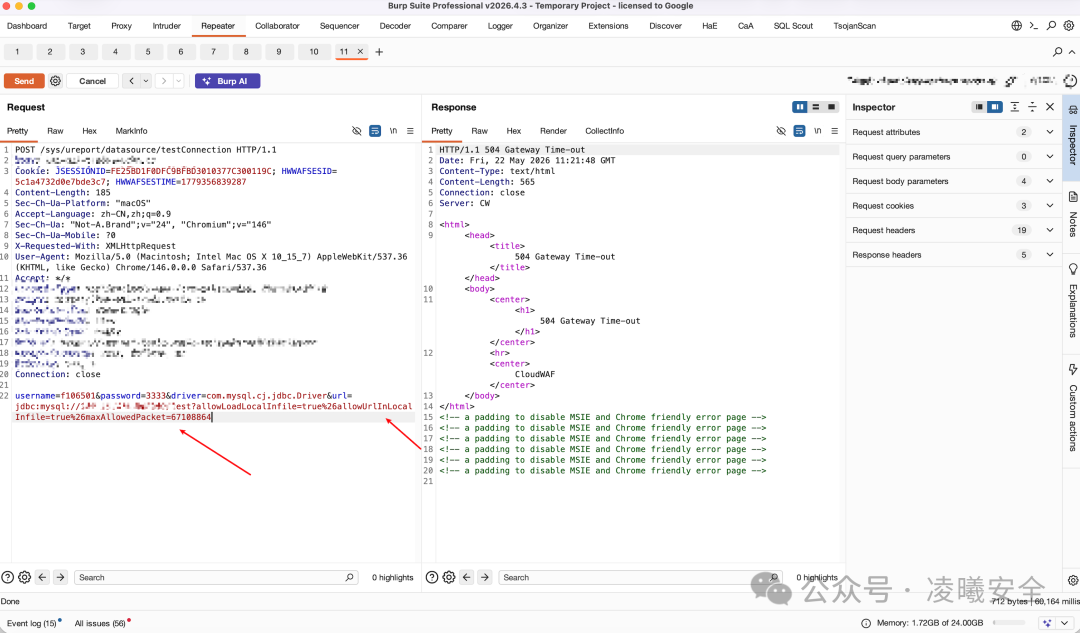Select the side-by-side request/response layout
The height and width of the screenshot is (633, 1080).
click(800, 107)
